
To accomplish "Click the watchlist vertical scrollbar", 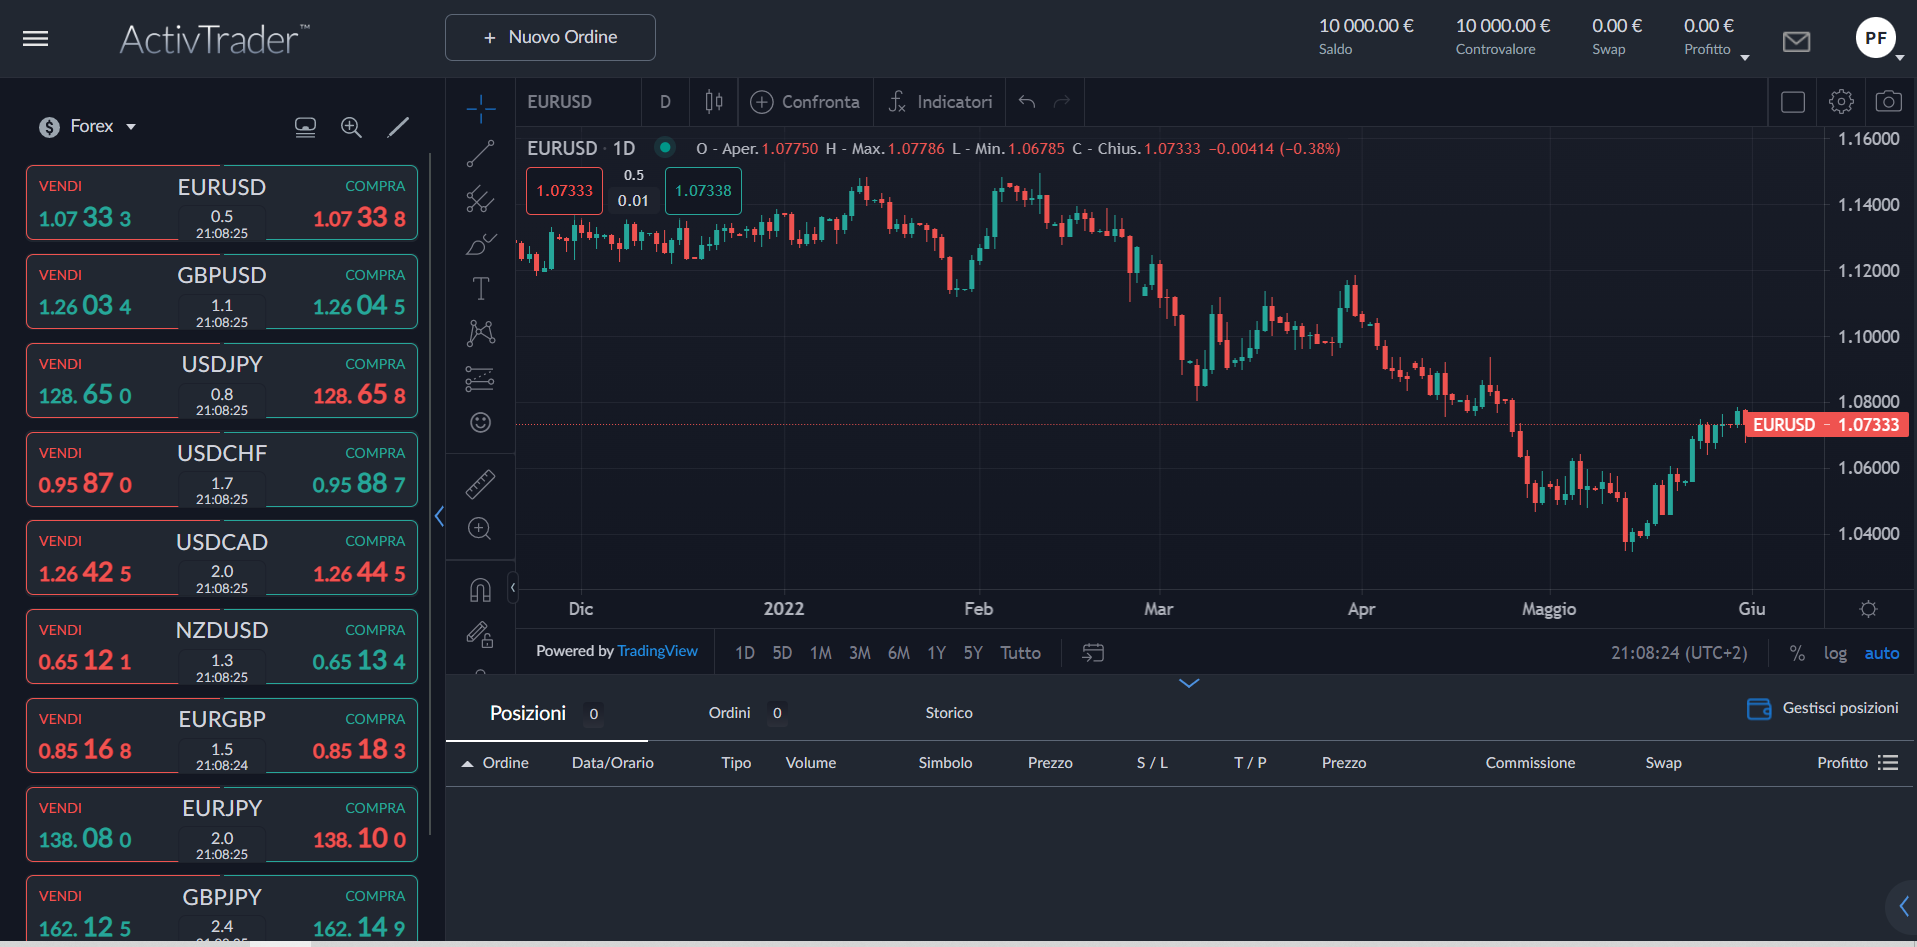I will click(x=430, y=495).
